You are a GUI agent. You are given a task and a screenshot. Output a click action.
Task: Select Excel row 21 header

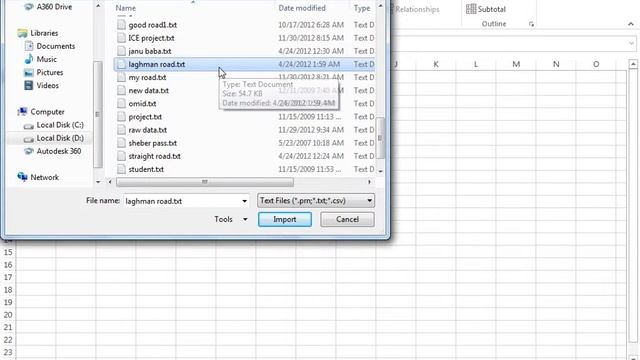point(8,327)
